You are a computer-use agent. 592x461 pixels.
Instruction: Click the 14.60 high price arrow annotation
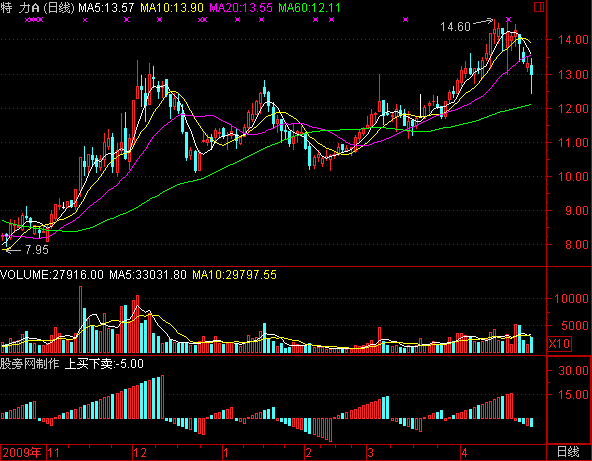point(467,26)
